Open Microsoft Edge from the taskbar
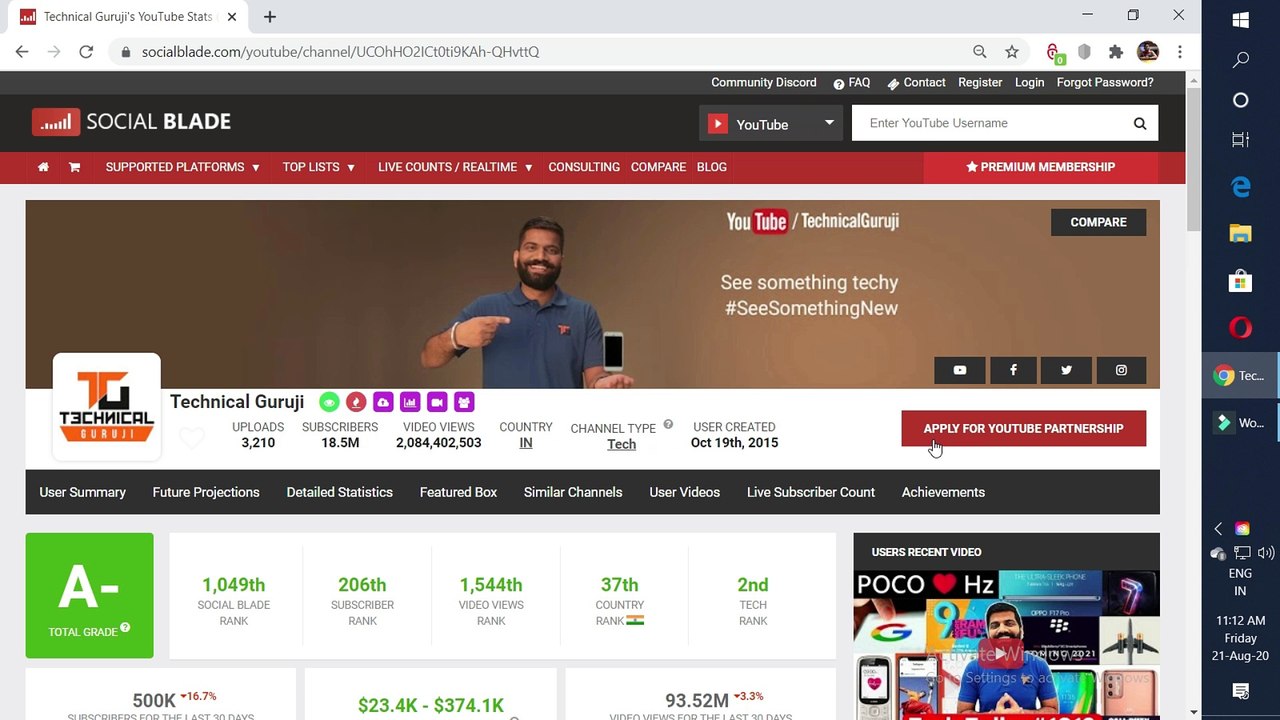Screen dimensions: 1280x720 click(1241, 186)
